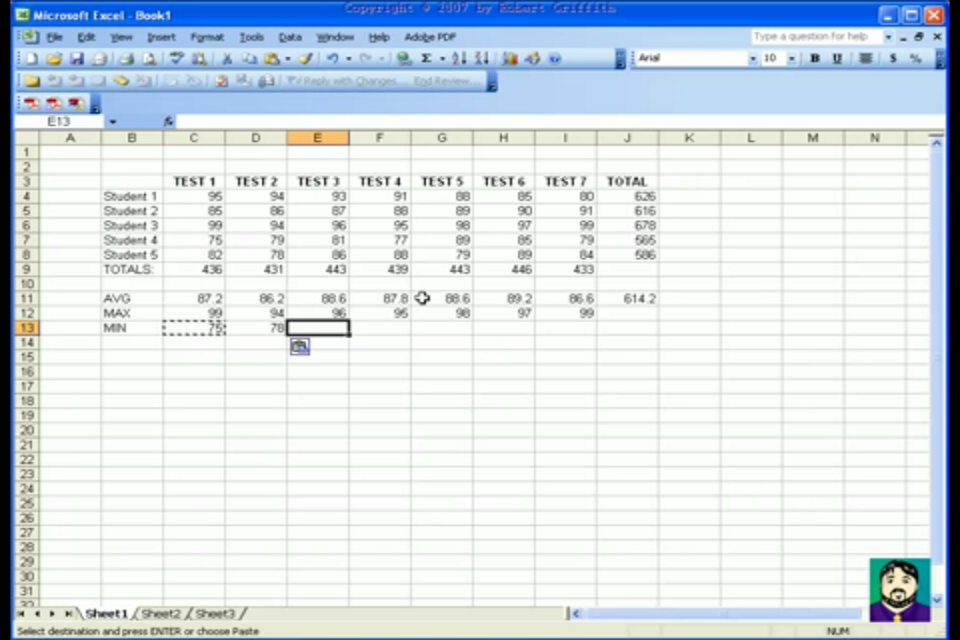Expand the Name Box dropdown arrow
960x640 pixels.
click(x=113, y=121)
